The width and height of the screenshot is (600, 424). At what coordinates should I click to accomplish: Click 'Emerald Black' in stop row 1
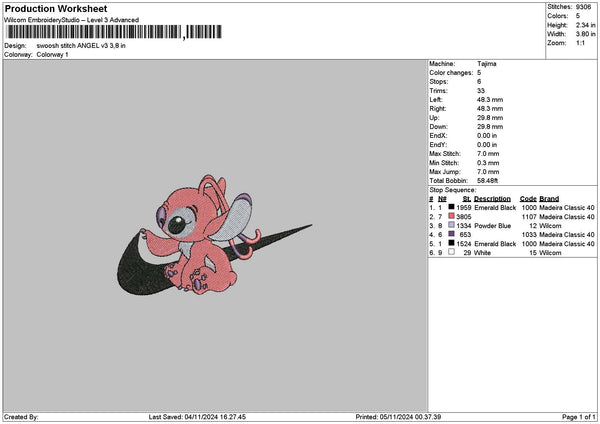tap(495, 208)
